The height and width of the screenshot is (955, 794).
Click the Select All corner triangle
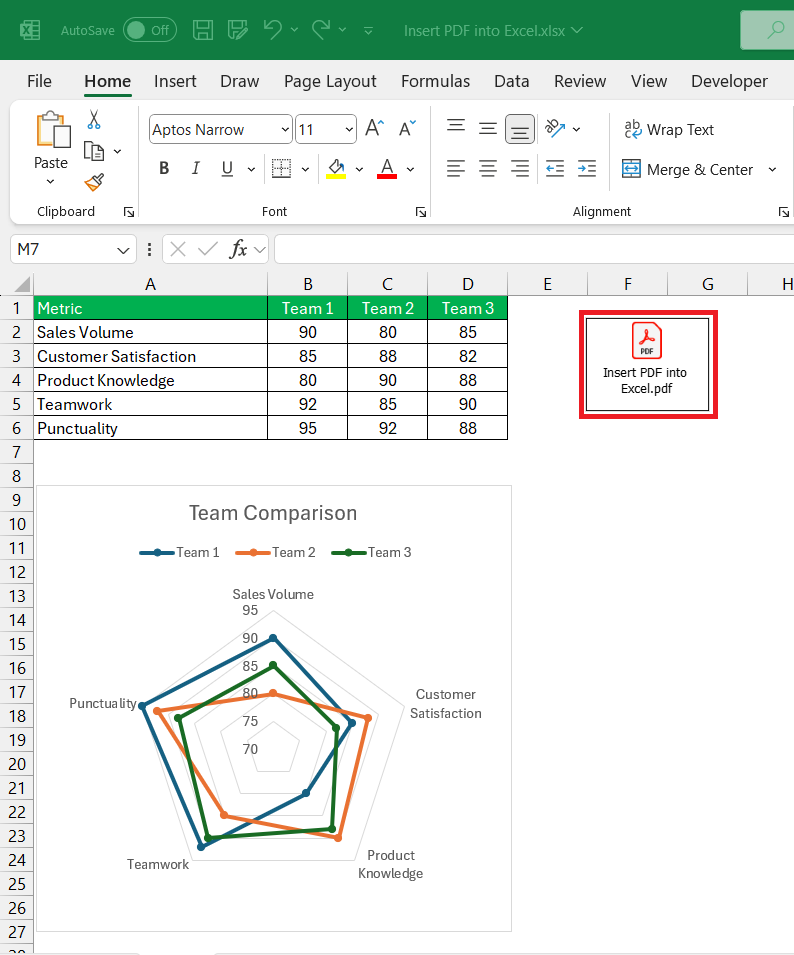[22, 284]
